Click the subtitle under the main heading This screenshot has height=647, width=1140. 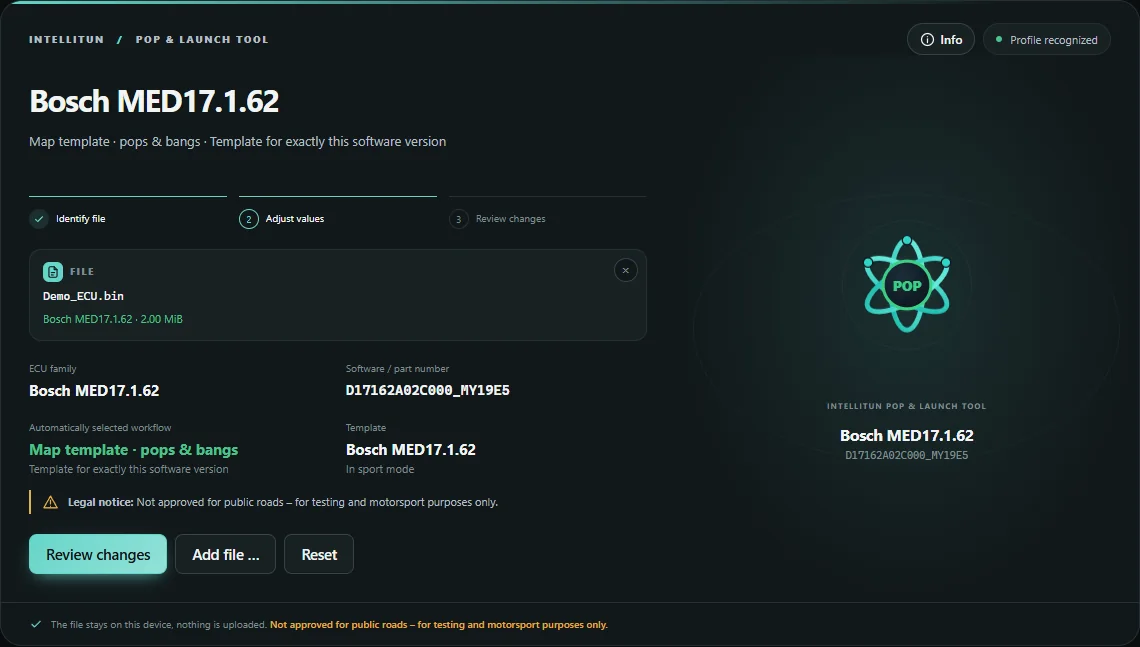(238, 142)
